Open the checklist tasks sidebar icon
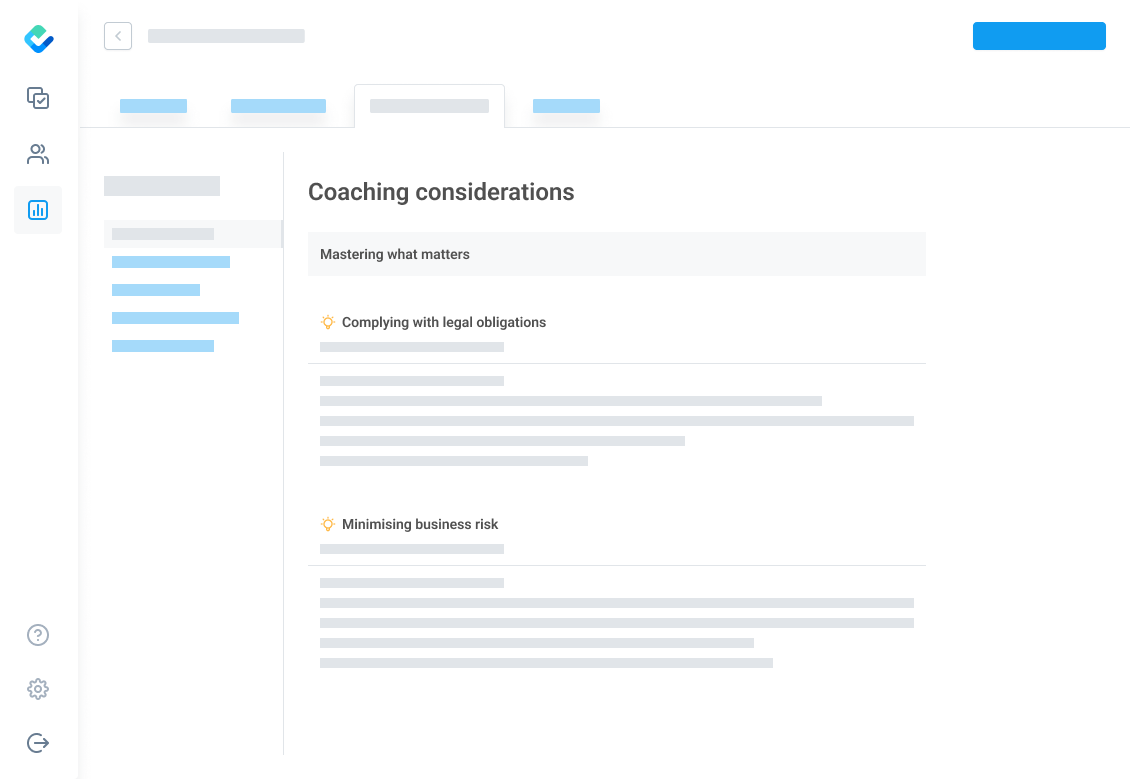Screen dimensions: 1130x779 [38, 98]
